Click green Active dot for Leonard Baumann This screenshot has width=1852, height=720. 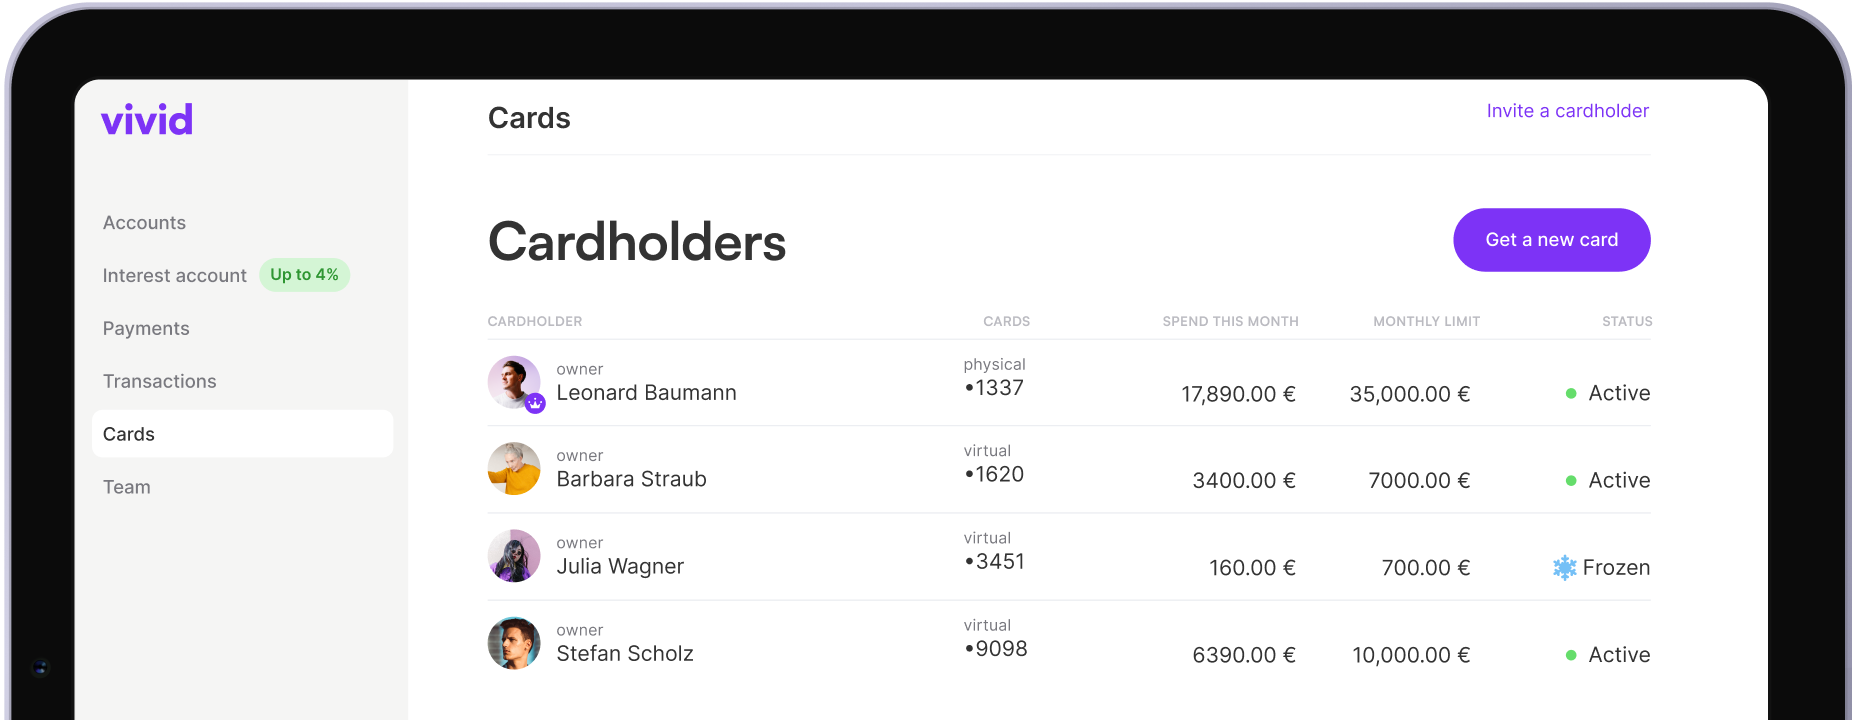pos(1571,394)
